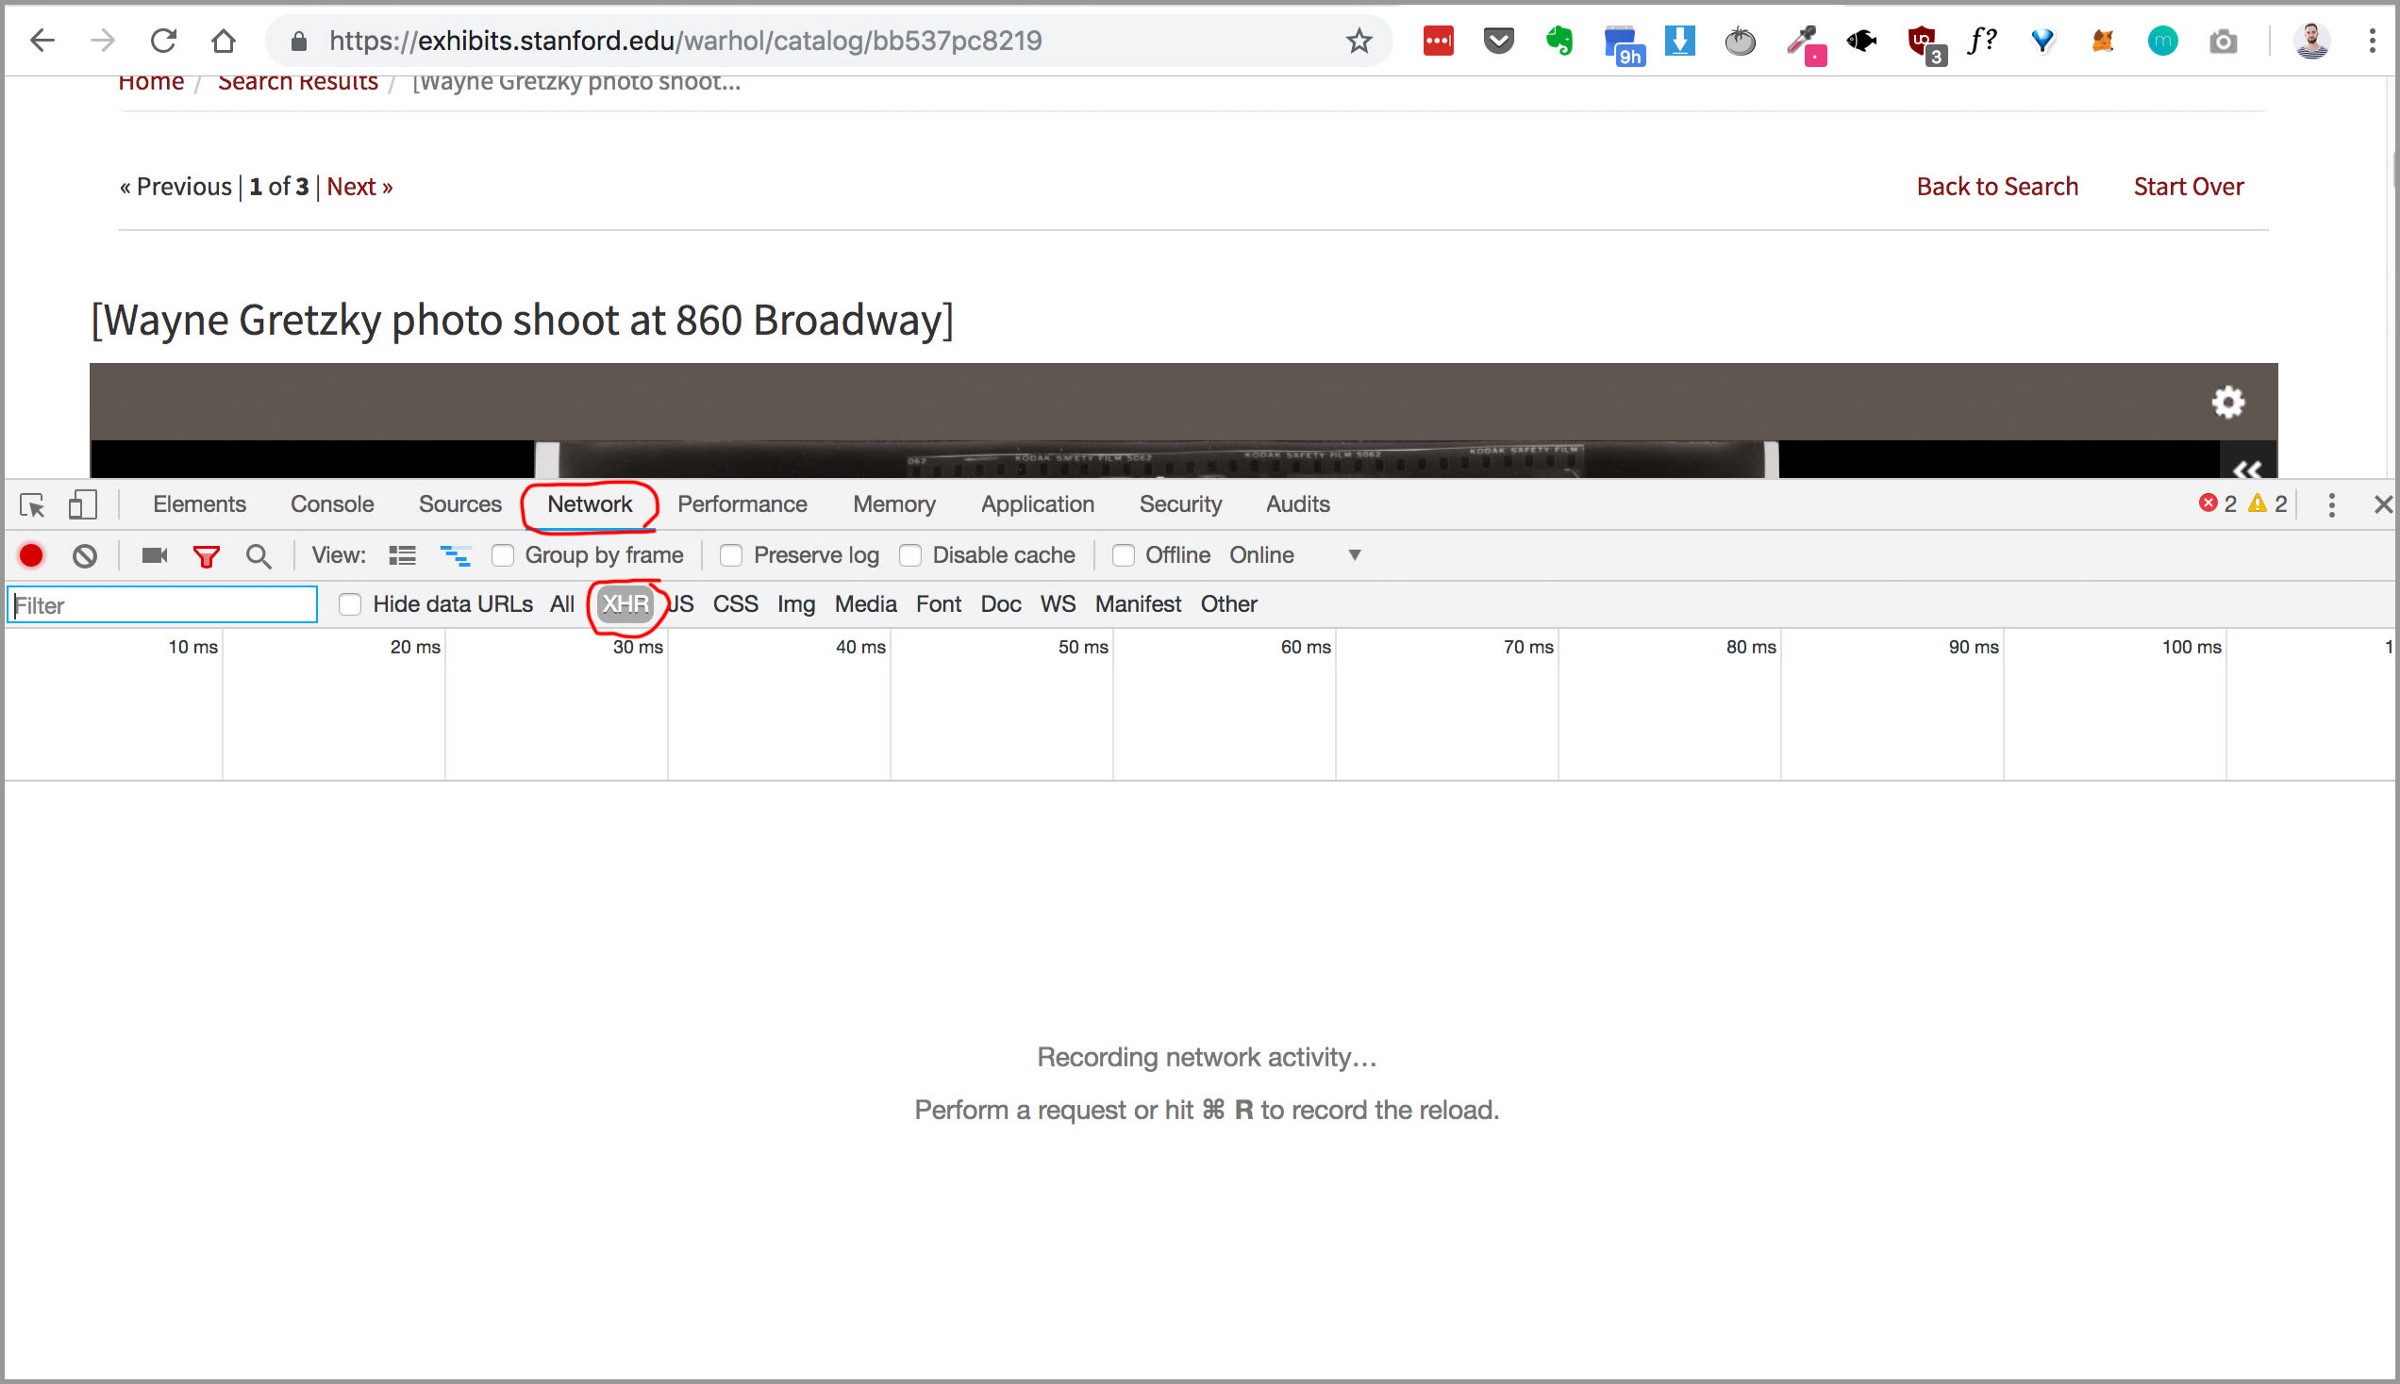Image resolution: width=2400 pixels, height=1384 pixels.
Task: Click the Back to Search link
Action: tap(1996, 186)
